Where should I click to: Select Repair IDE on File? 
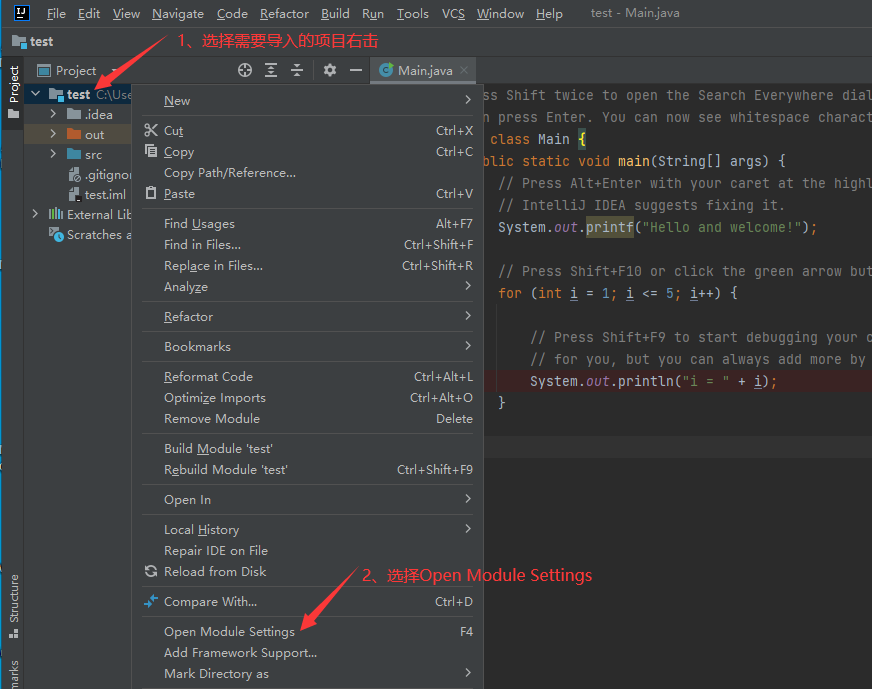tap(308, 551)
